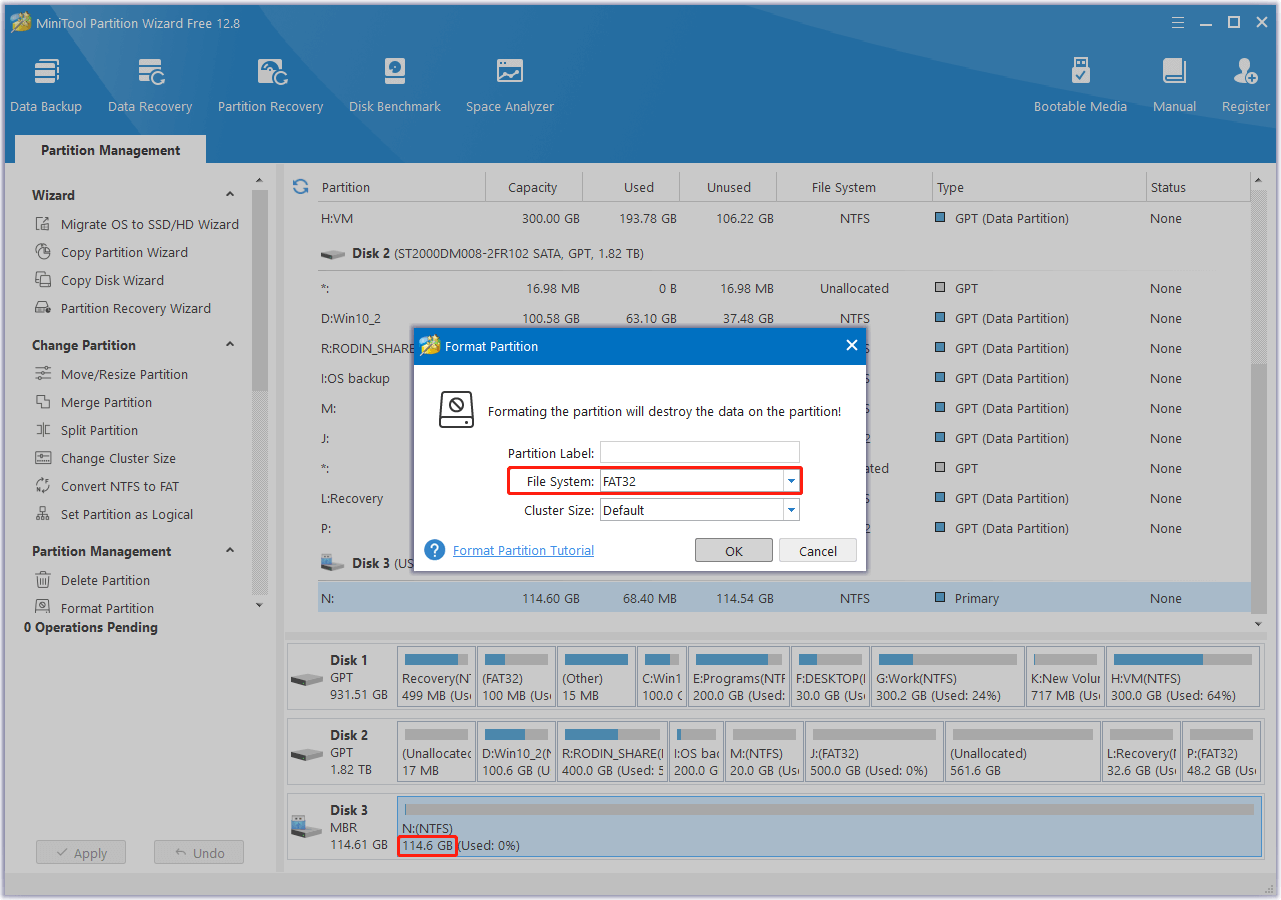Image resolution: width=1281 pixels, height=900 pixels.
Task: Click the Apply button
Action: [80, 853]
